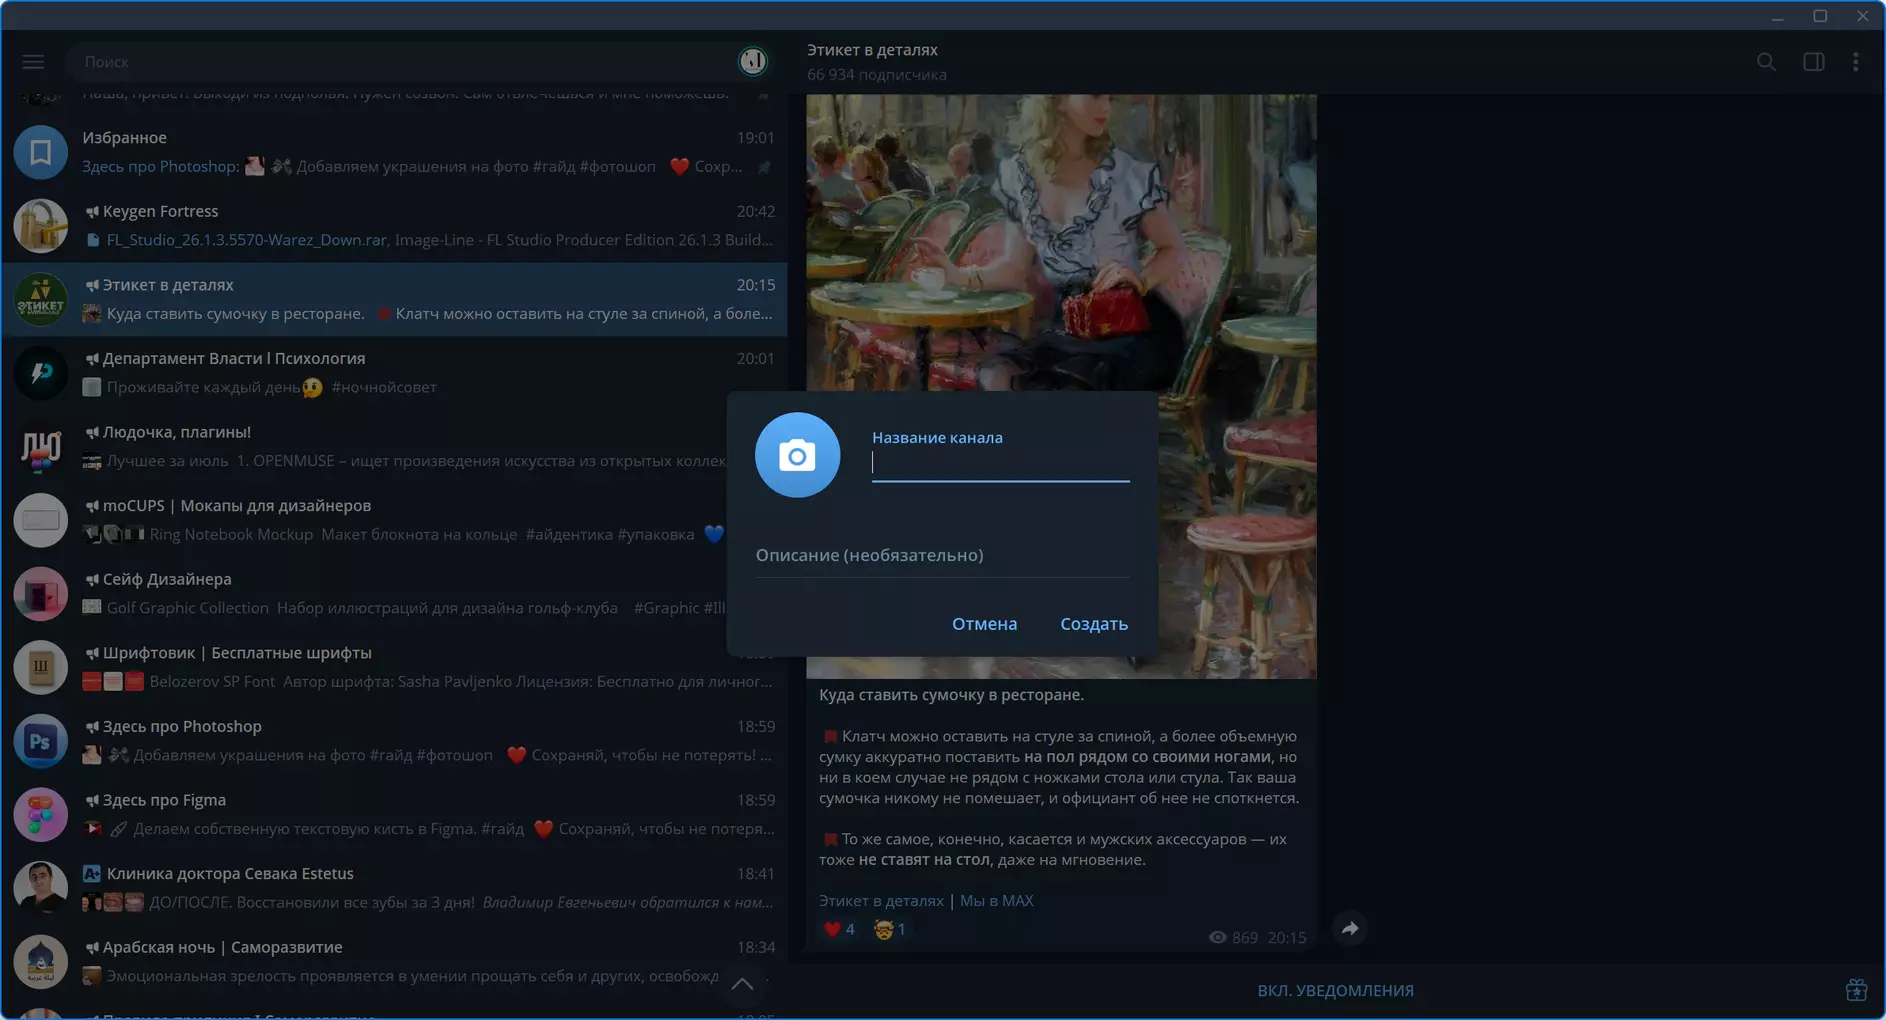
Task: Click the Клиника доктора Севака avatar
Action: 40,888
